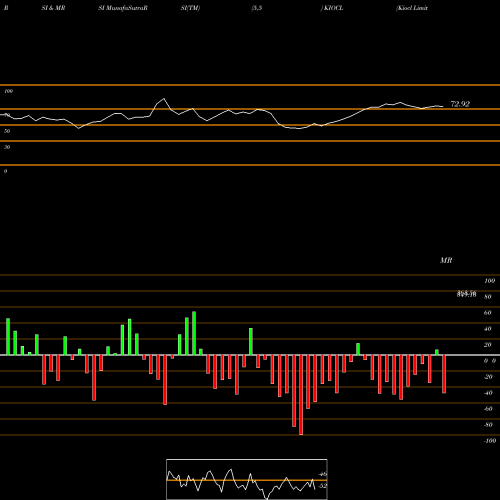The image size is (500, 500).
Task: Click the MR axis label 100
Action: click(489, 281)
